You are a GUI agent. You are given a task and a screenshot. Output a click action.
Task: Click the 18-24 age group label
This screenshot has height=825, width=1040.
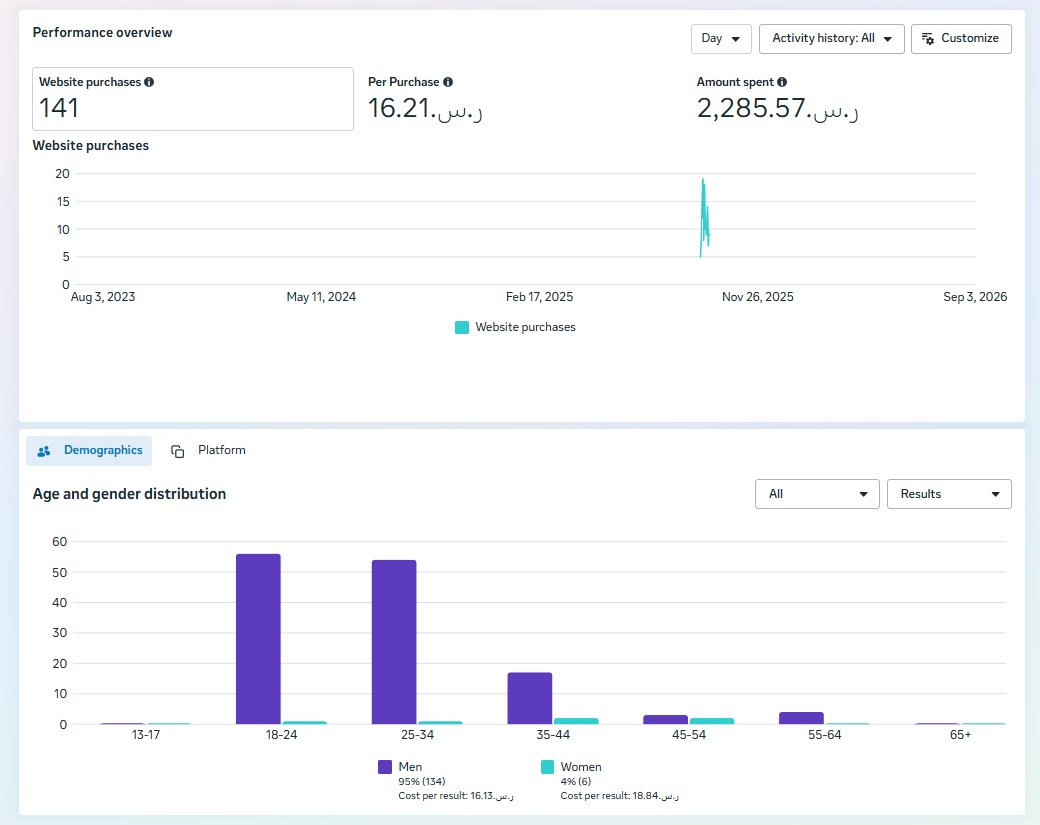point(281,735)
